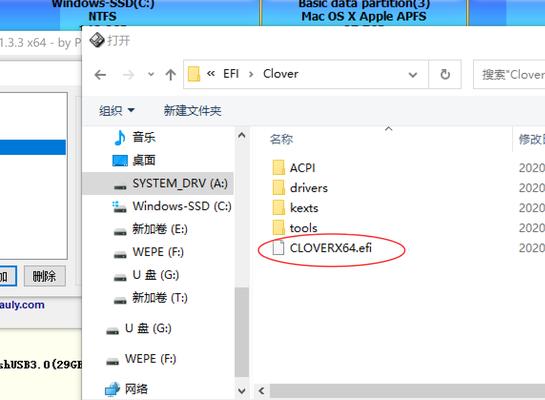Click the 搜索 Clover search box
The width and height of the screenshot is (545, 400).
coord(509,74)
